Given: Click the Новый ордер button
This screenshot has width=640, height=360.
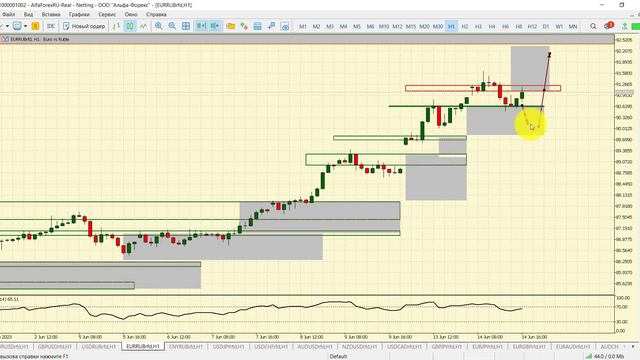Looking at the screenshot, I should pyautogui.click(x=84, y=26).
